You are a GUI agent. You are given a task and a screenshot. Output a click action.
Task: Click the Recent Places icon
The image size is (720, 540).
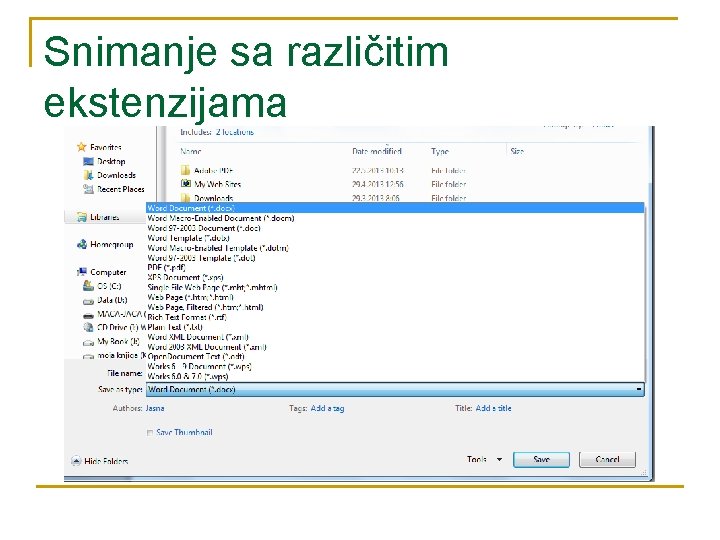(x=88, y=189)
